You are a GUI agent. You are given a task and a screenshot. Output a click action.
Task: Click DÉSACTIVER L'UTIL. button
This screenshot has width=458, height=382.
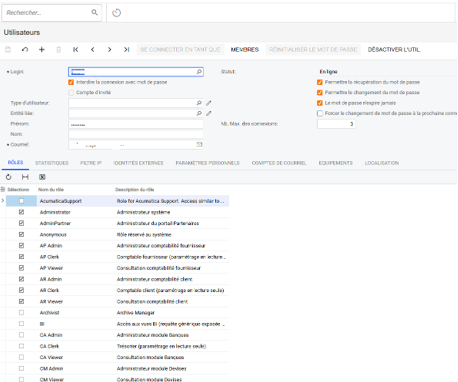394,50
